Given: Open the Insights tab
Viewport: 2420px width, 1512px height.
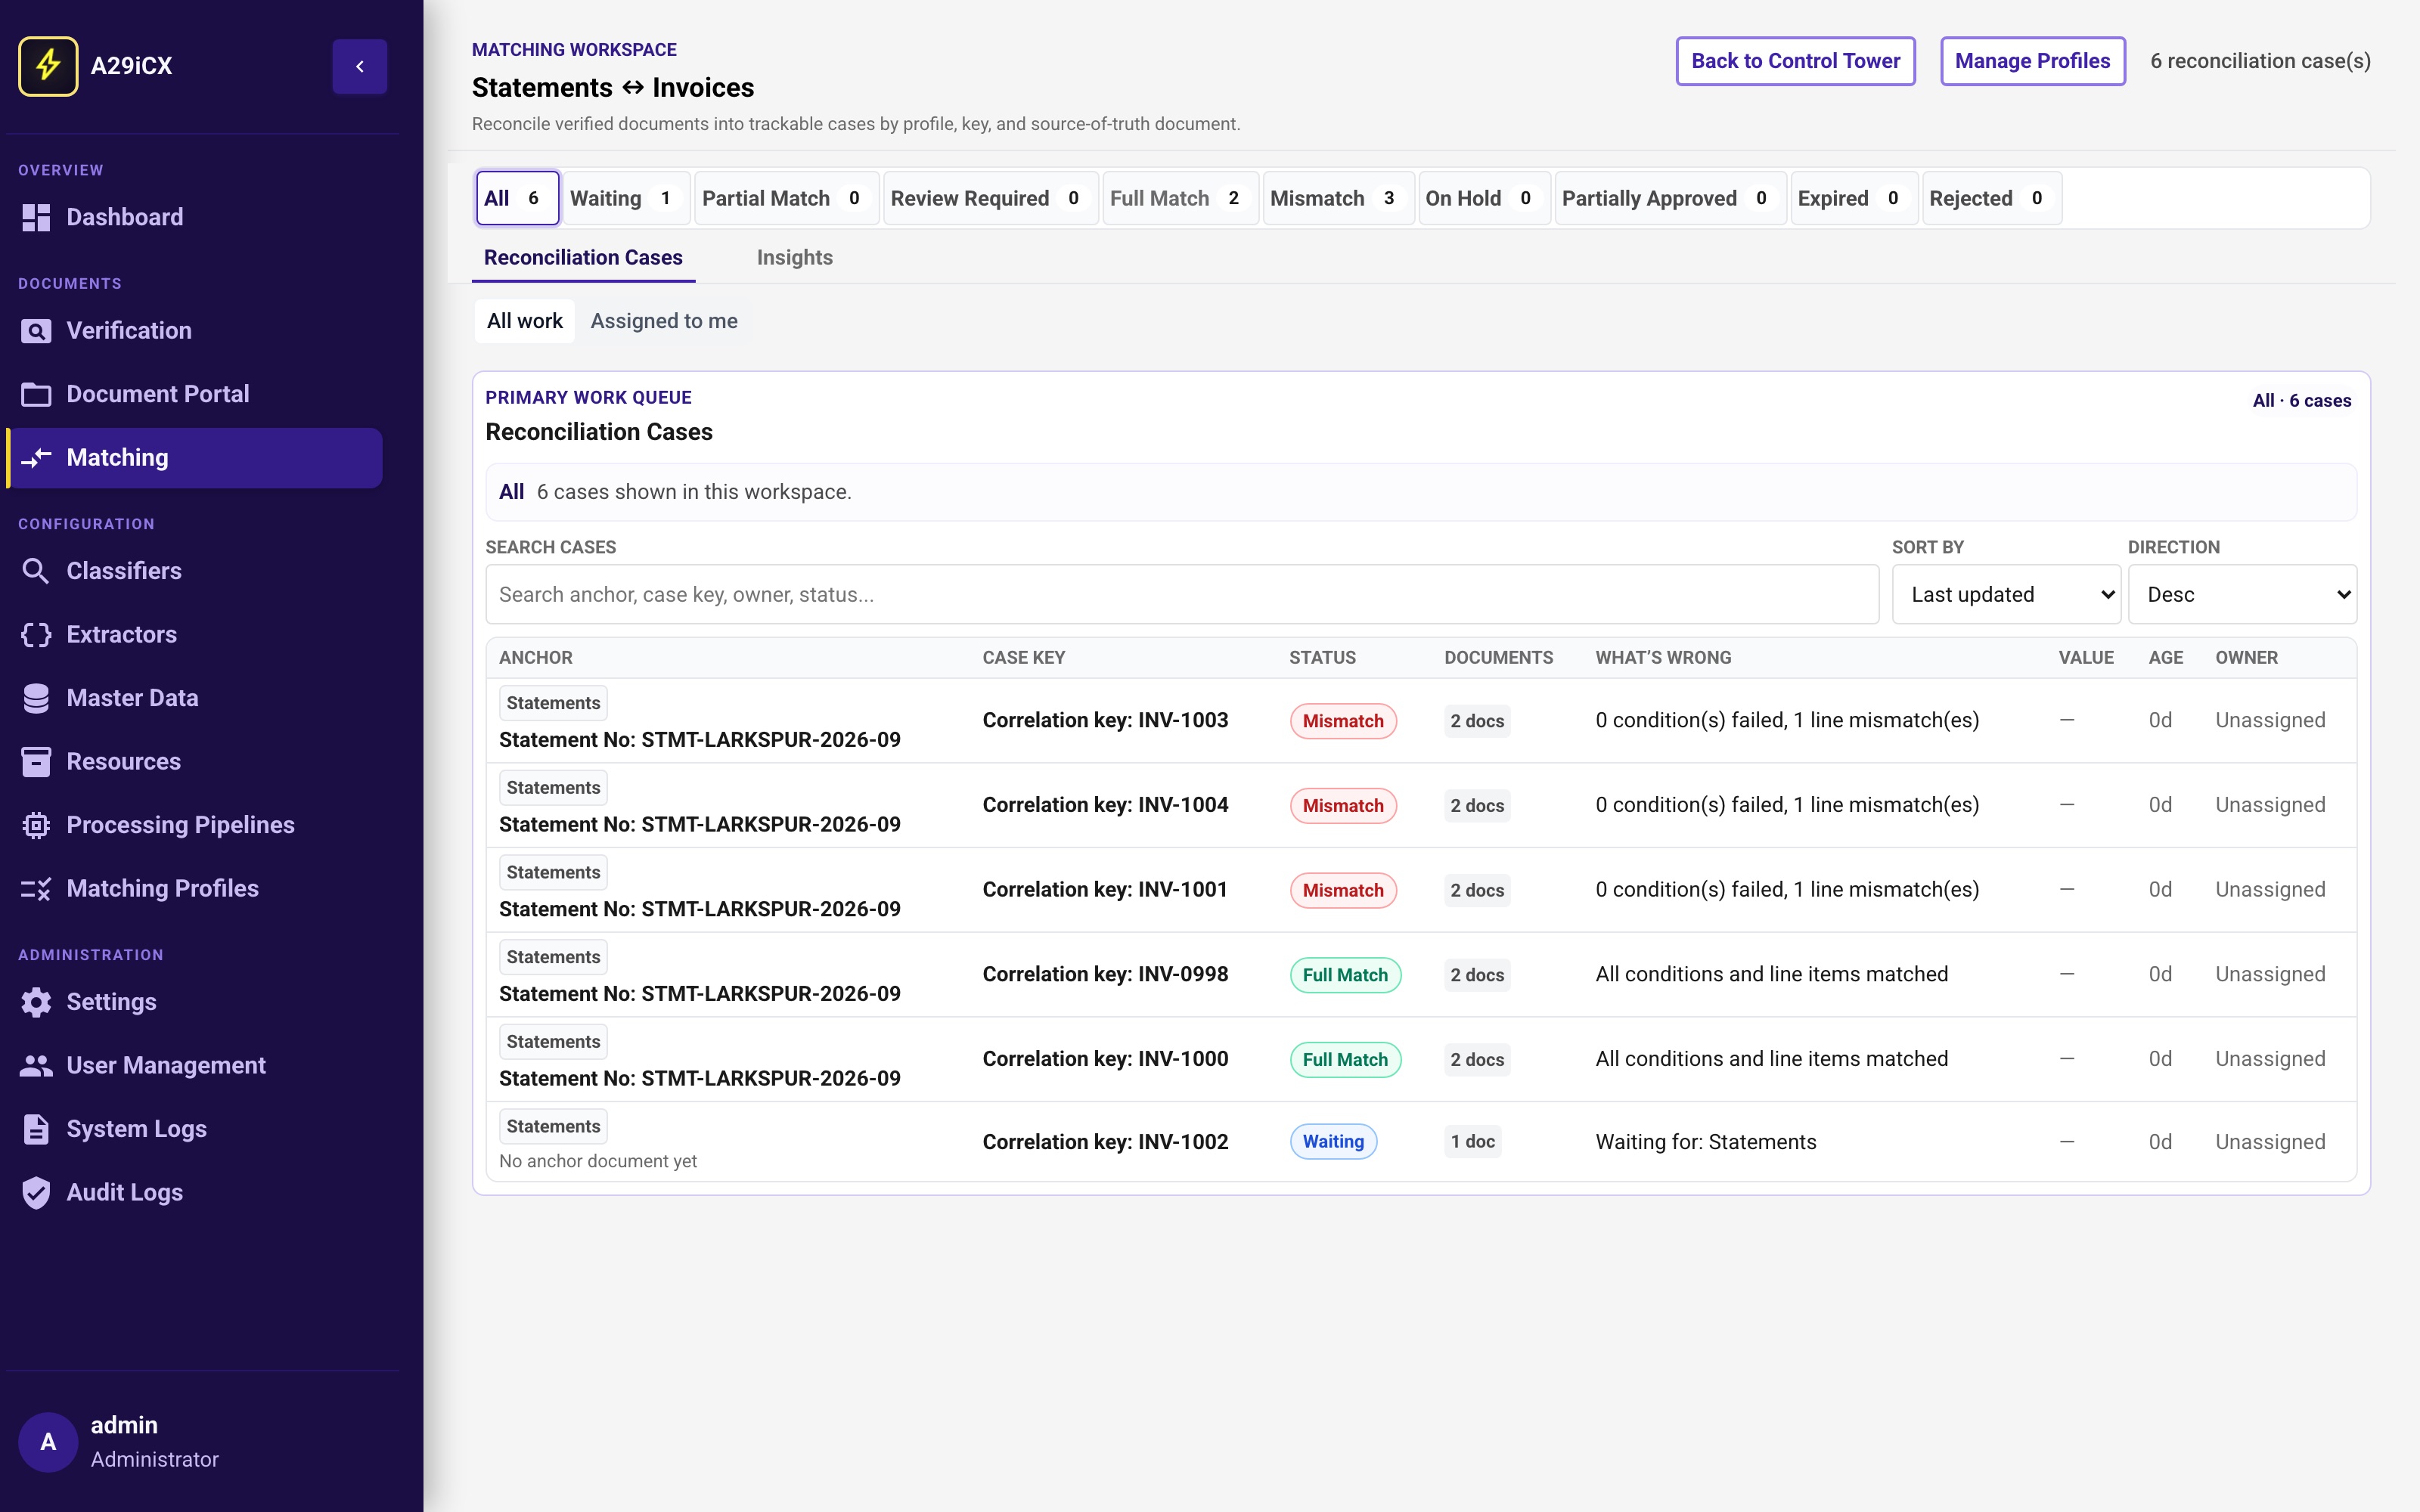Looking at the screenshot, I should point(795,258).
